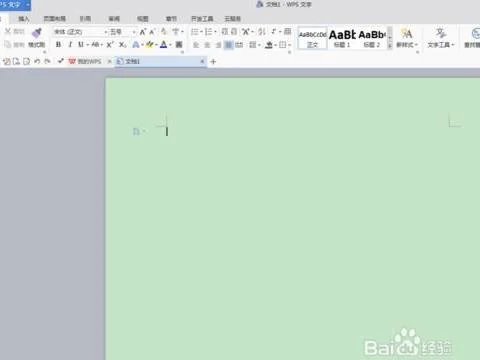Switch to the 审阅 ribbon tab
The height and width of the screenshot is (360, 480).
[114, 19]
